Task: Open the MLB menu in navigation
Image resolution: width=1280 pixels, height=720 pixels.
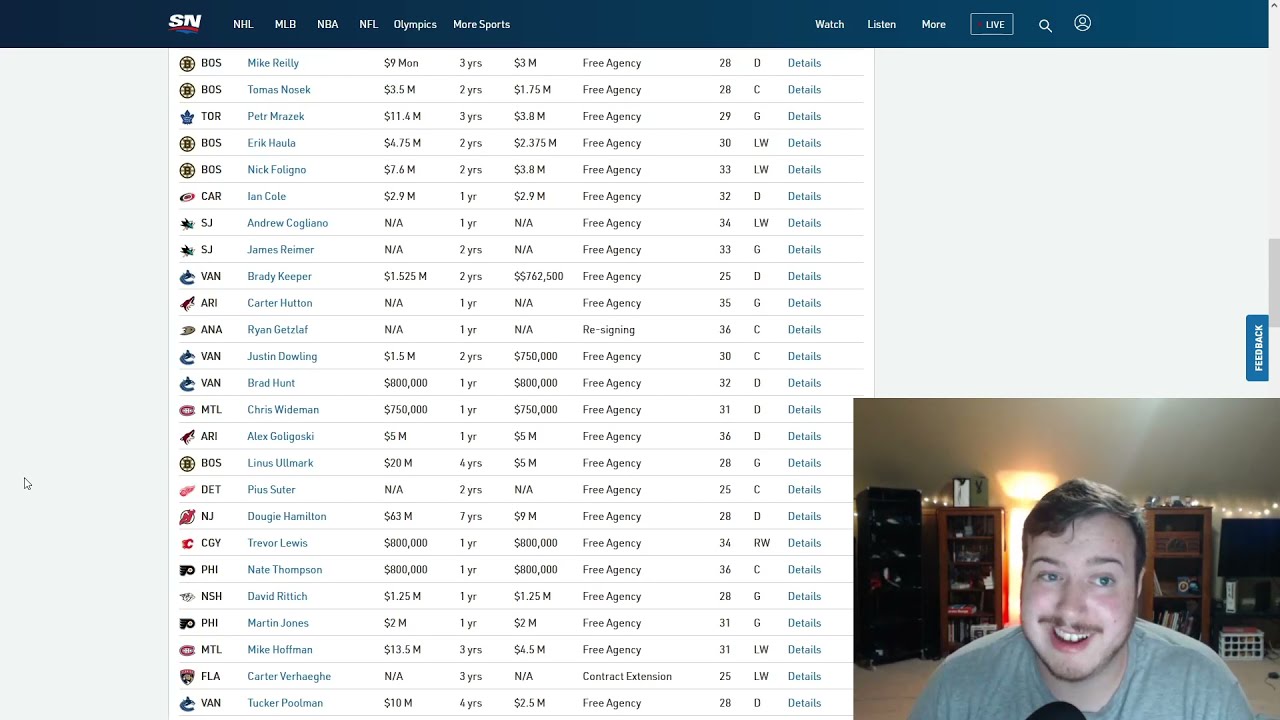Action: tap(285, 24)
